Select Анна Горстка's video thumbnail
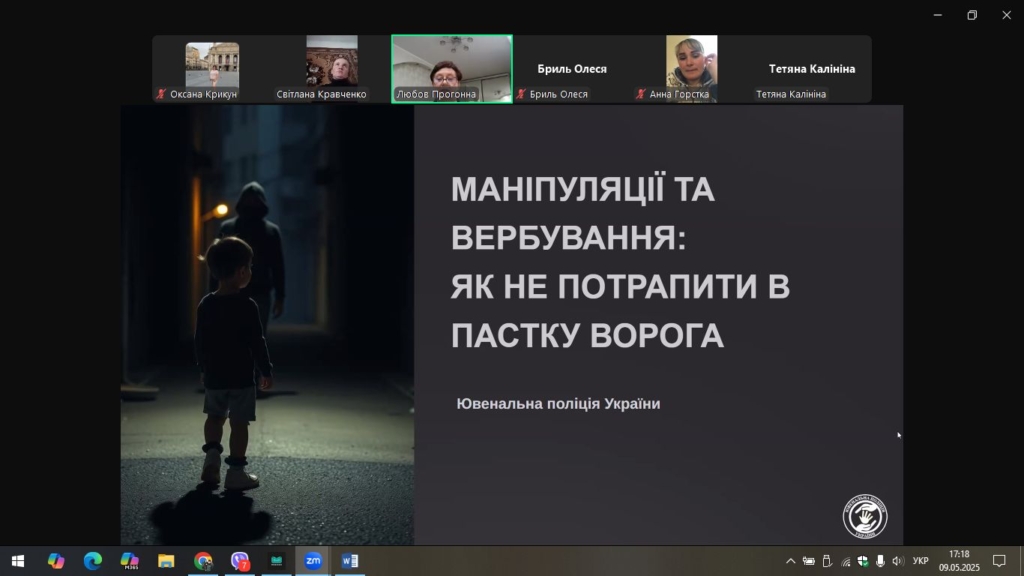The height and width of the screenshot is (576, 1024). [x=691, y=65]
